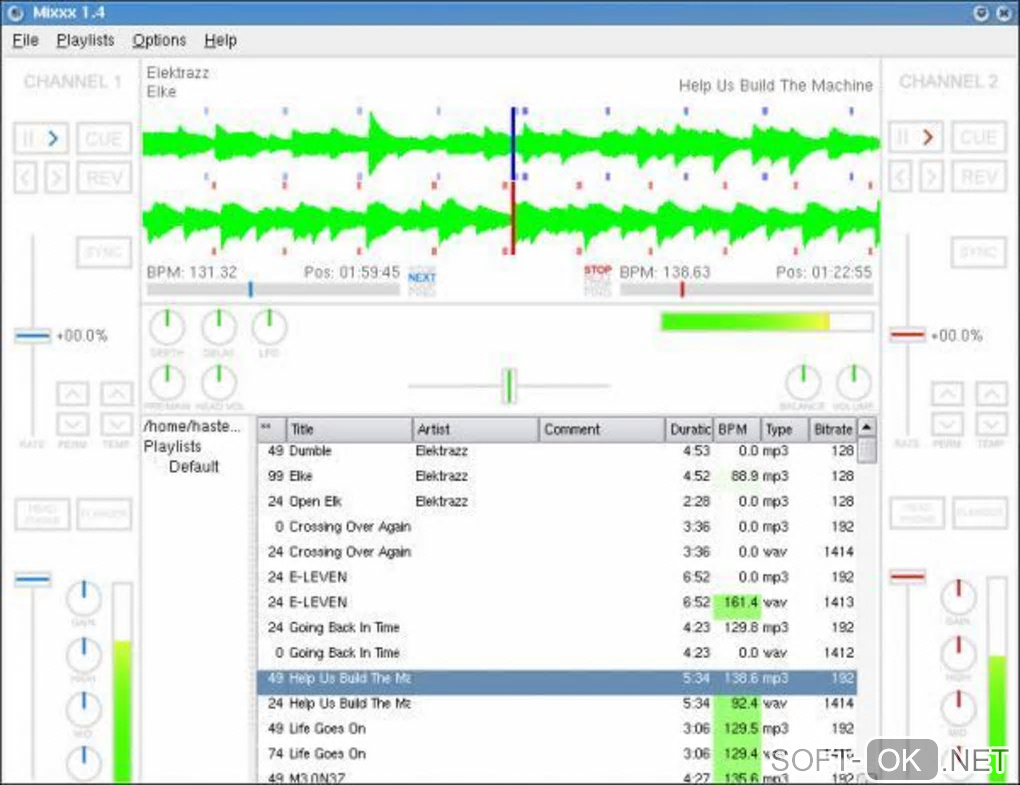The width and height of the screenshot is (1020, 785).
Task: Click the Channel 1 SYNC button
Action: click(104, 252)
